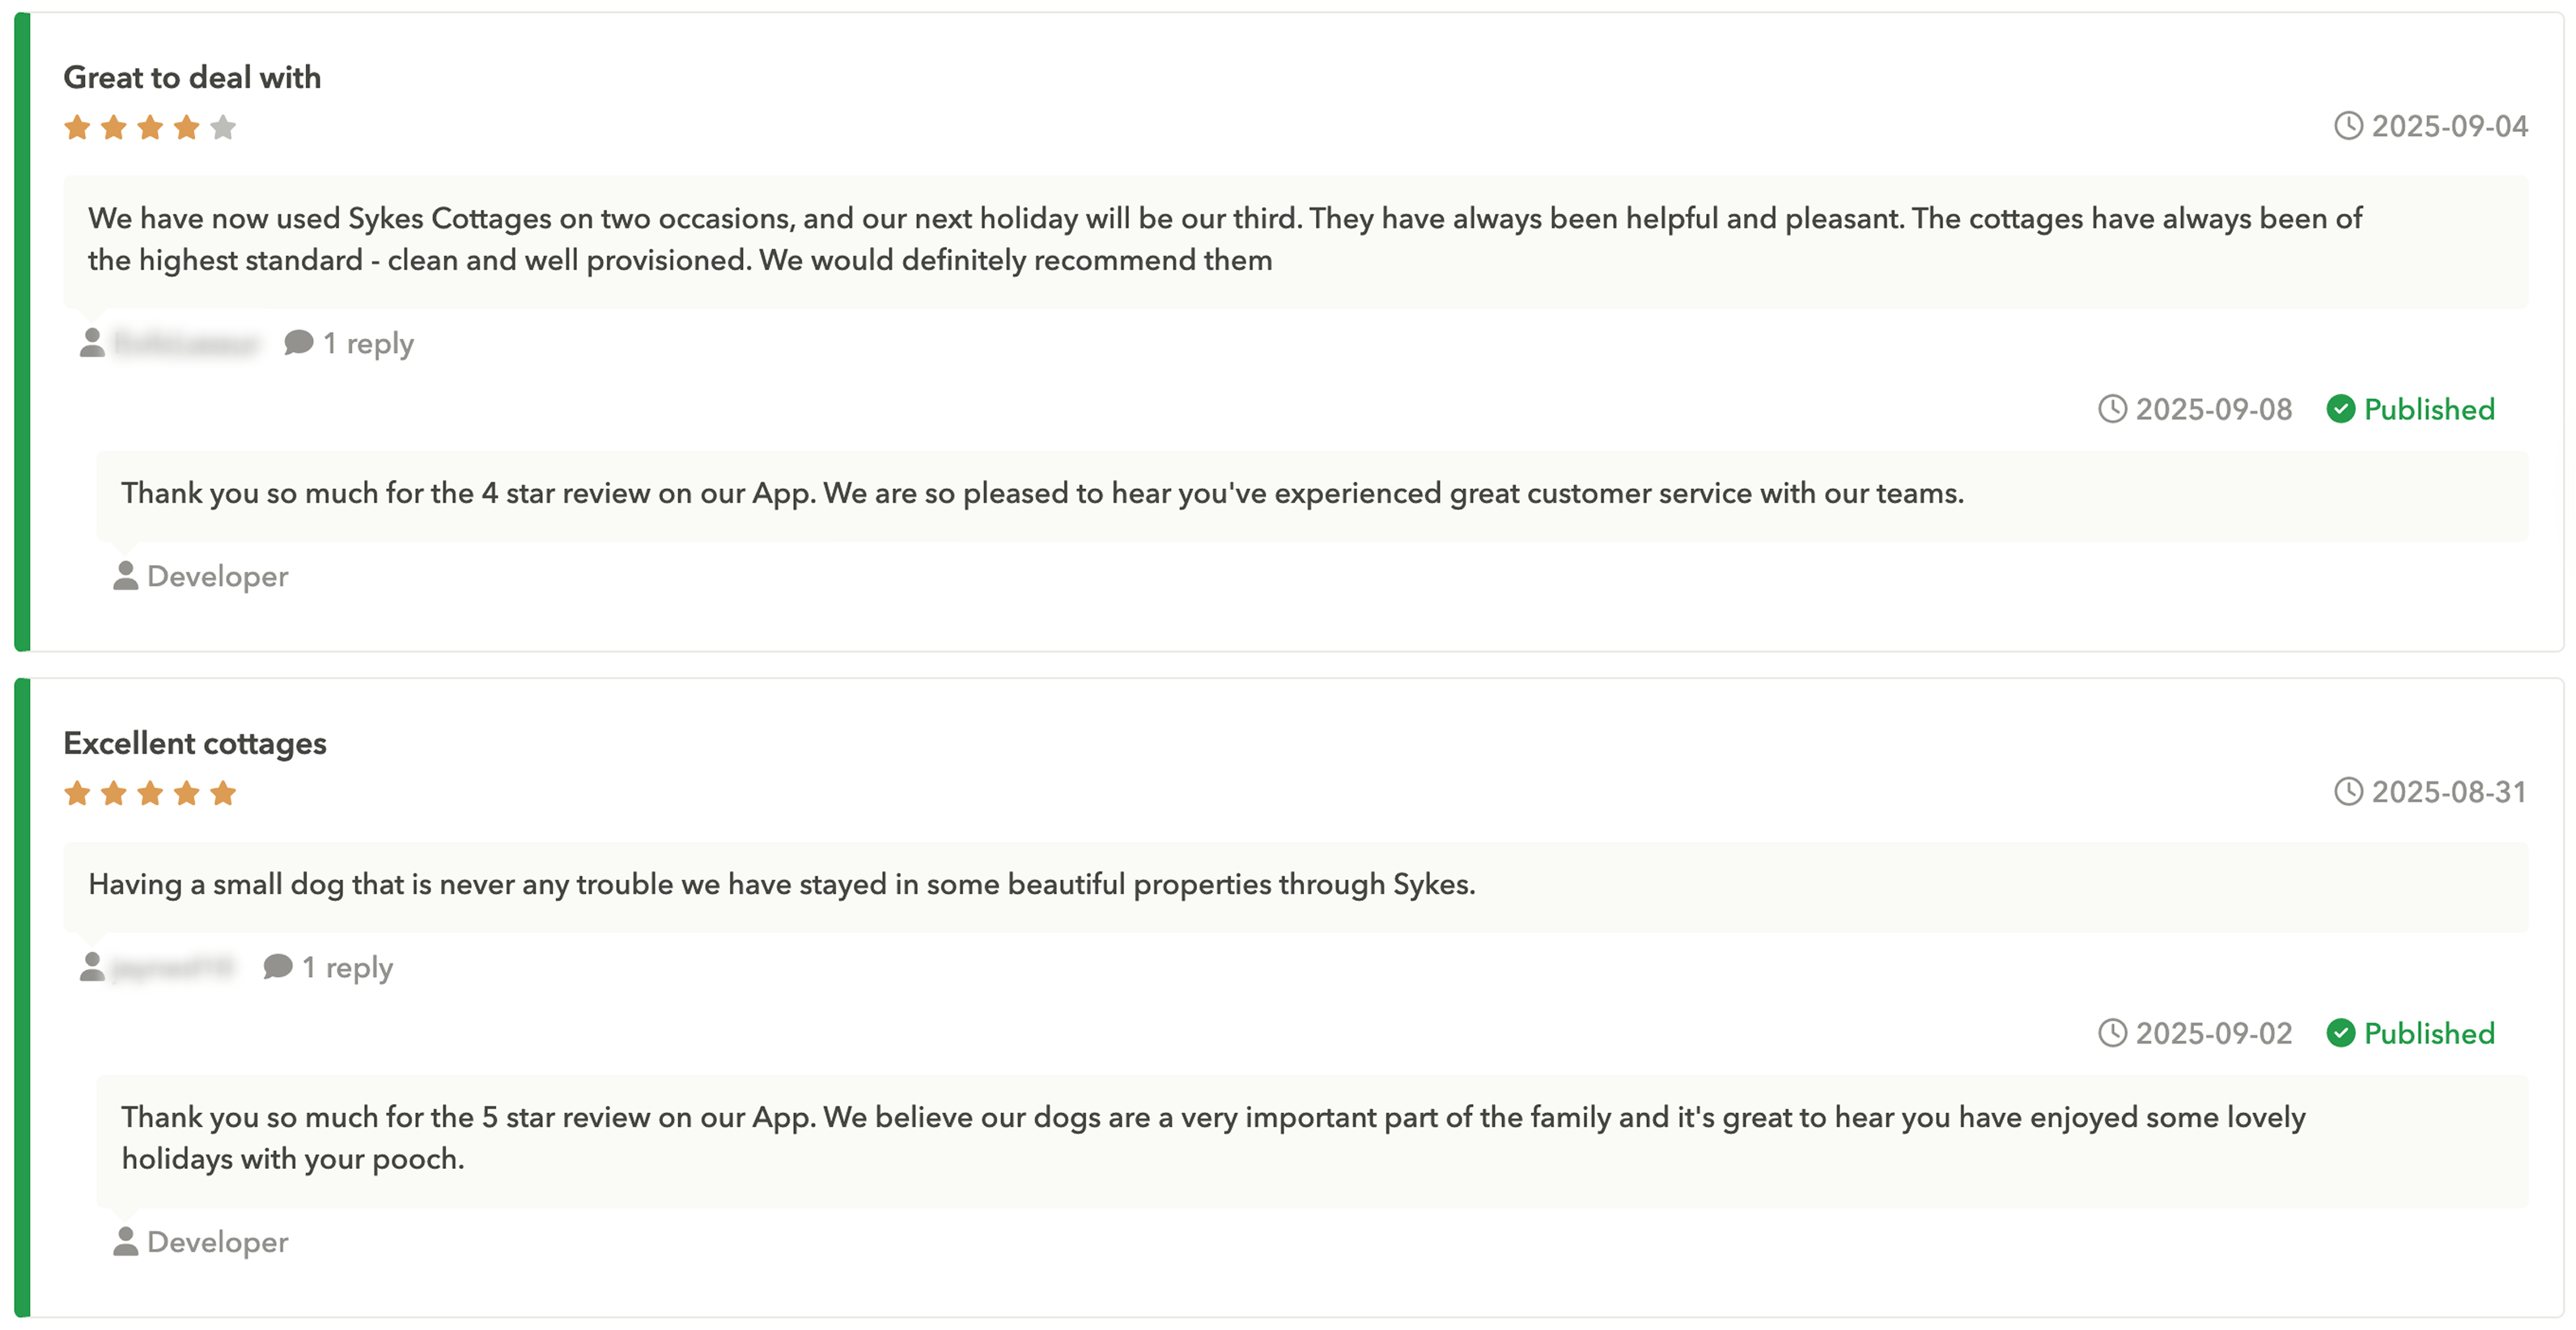Screen dimensions: 2576x1330
Task: Click the Developer person icon under first reply
Action: click(x=126, y=575)
